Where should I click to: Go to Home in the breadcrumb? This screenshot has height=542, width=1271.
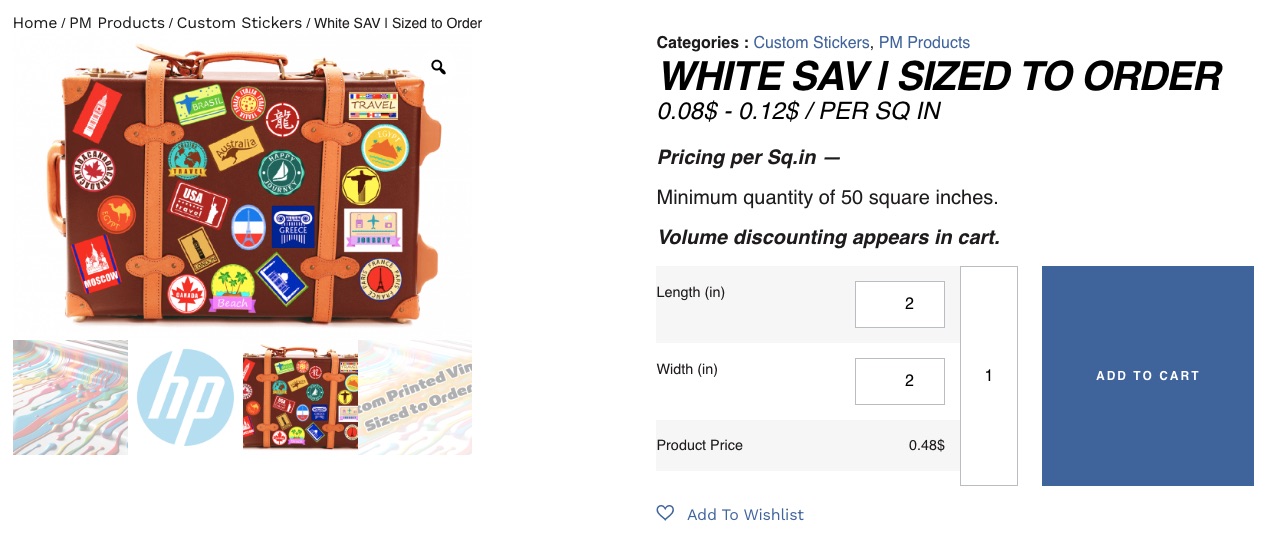click(x=34, y=23)
